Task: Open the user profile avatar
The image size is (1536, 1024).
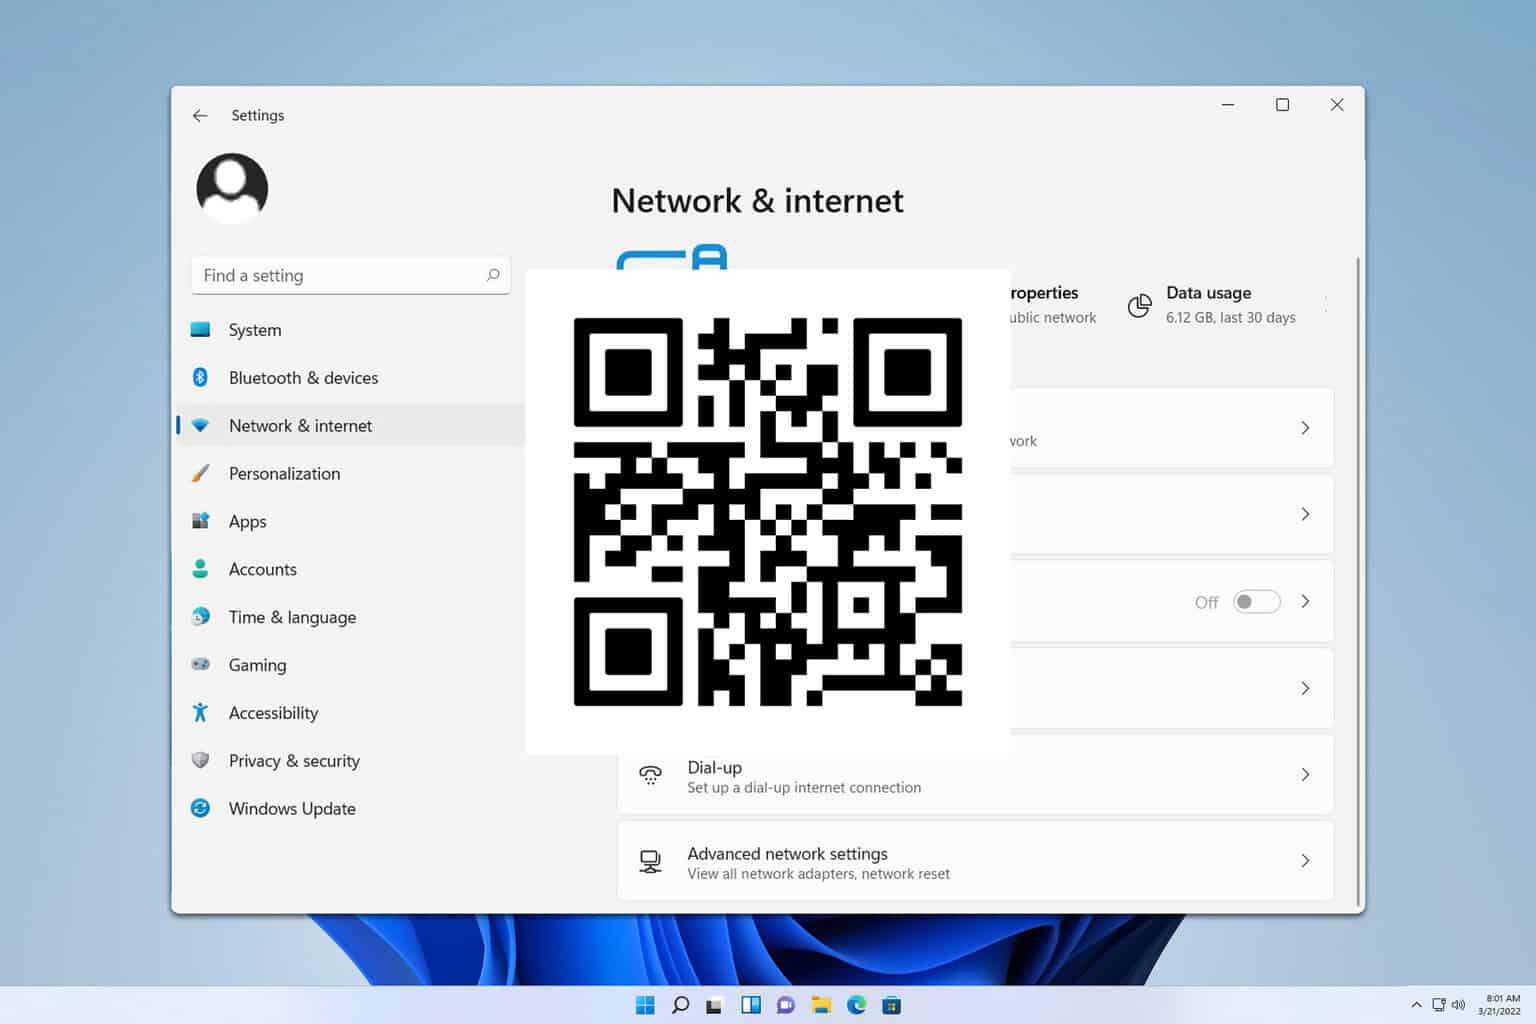Action: 232,188
